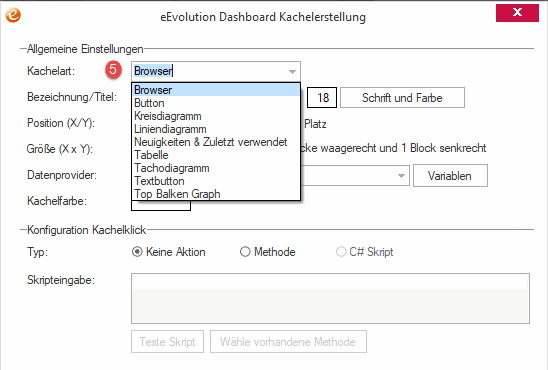Click the Variablen button
The image size is (548, 370).
point(450,176)
